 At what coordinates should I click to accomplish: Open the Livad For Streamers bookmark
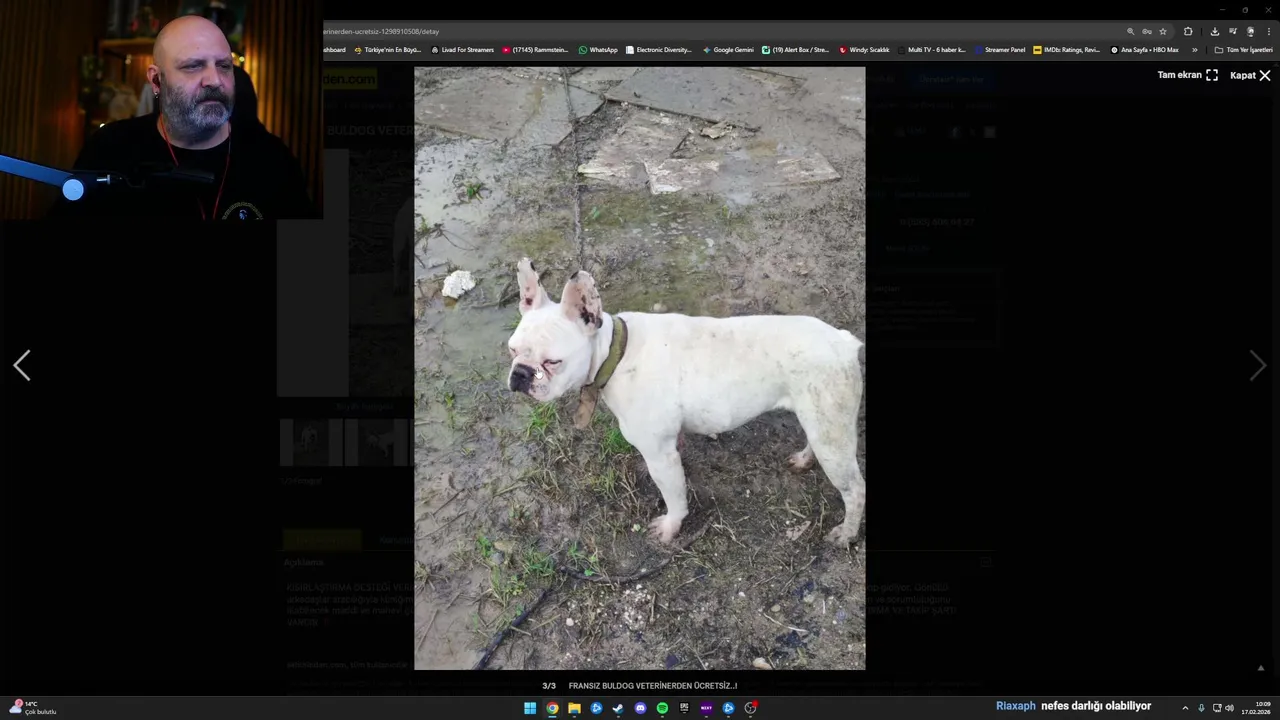point(462,50)
